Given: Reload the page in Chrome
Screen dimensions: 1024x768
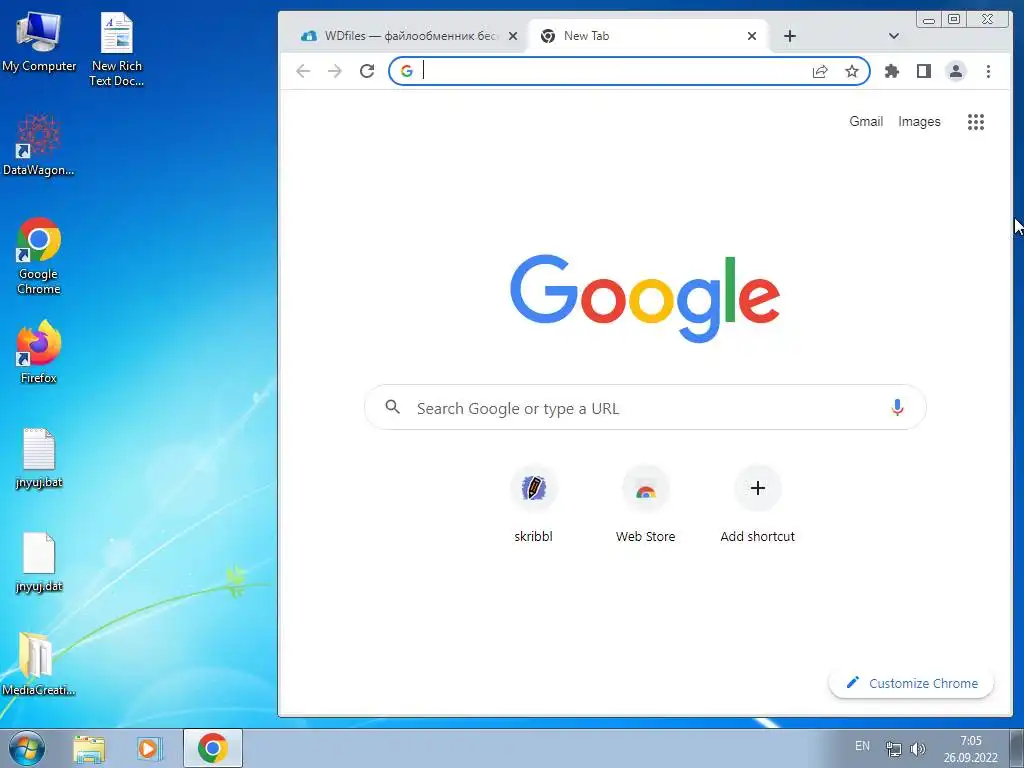Looking at the screenshot, I should click(367, 71).
